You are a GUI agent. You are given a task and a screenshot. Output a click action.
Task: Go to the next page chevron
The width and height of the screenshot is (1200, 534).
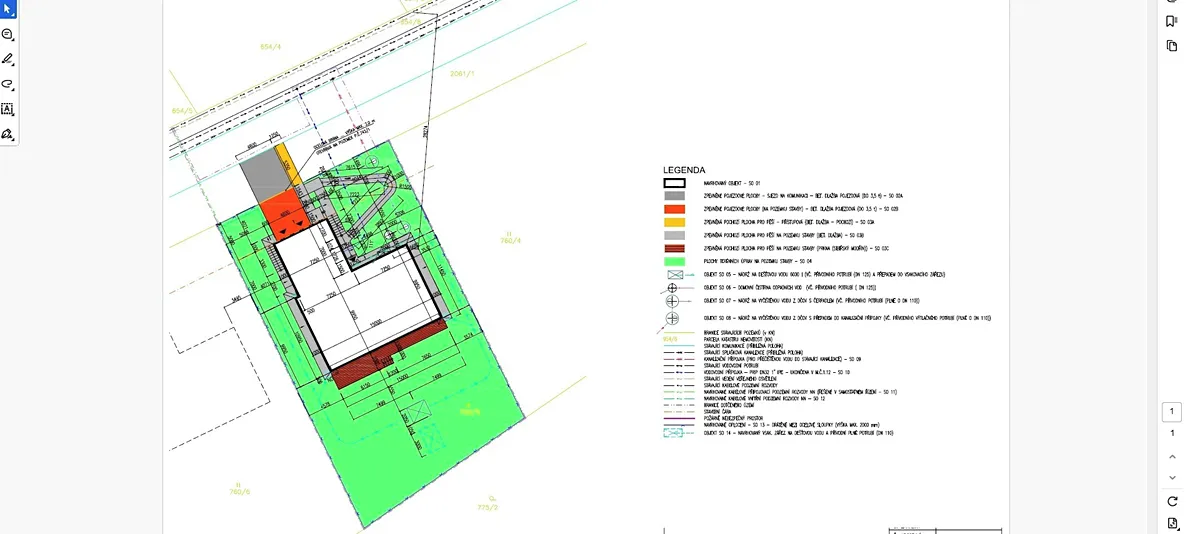tap(1172, 477)
